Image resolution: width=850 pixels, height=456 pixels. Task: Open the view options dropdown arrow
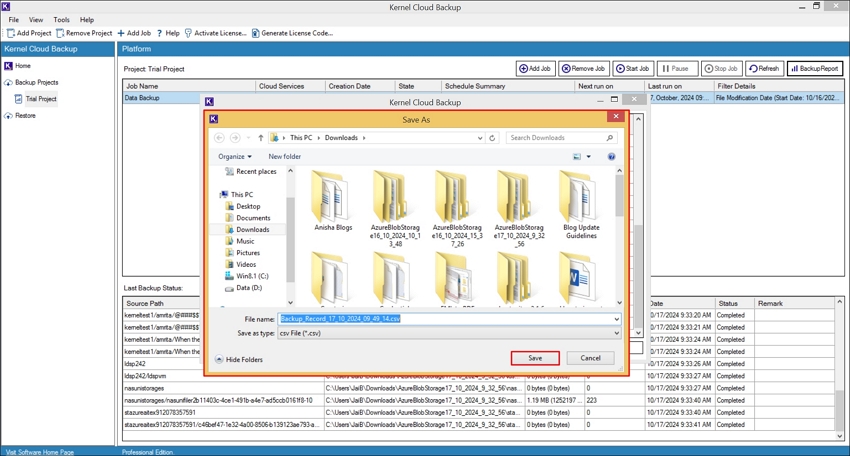pos(589,157)
